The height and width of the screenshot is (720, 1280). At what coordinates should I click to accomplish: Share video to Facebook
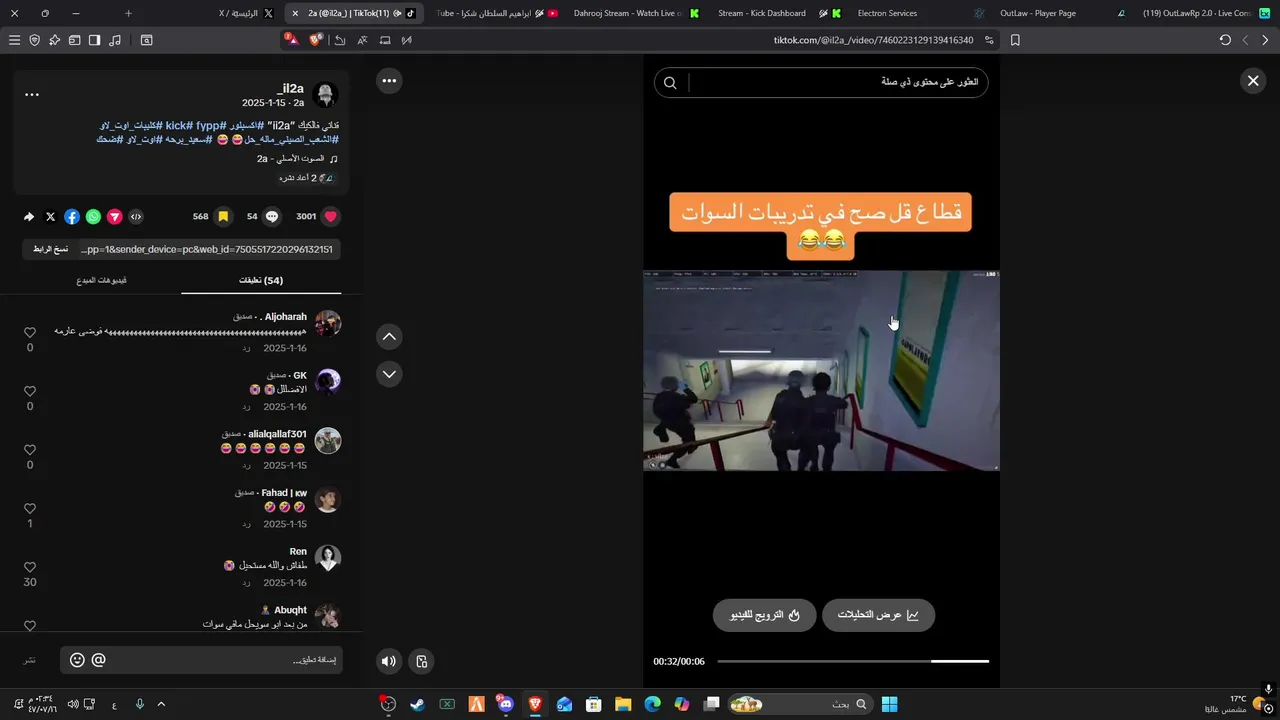[x=72, y=216]
